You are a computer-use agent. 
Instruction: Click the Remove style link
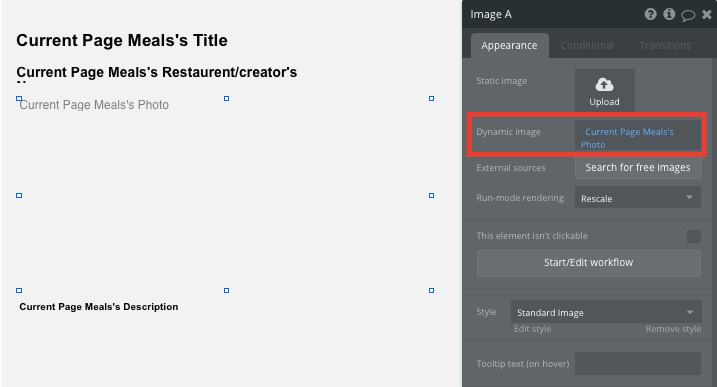tap(673, 329)
